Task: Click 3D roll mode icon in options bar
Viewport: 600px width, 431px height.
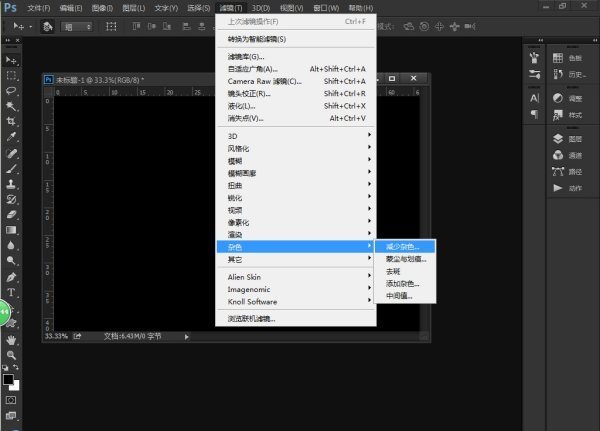Action: (x=424, y=26)
